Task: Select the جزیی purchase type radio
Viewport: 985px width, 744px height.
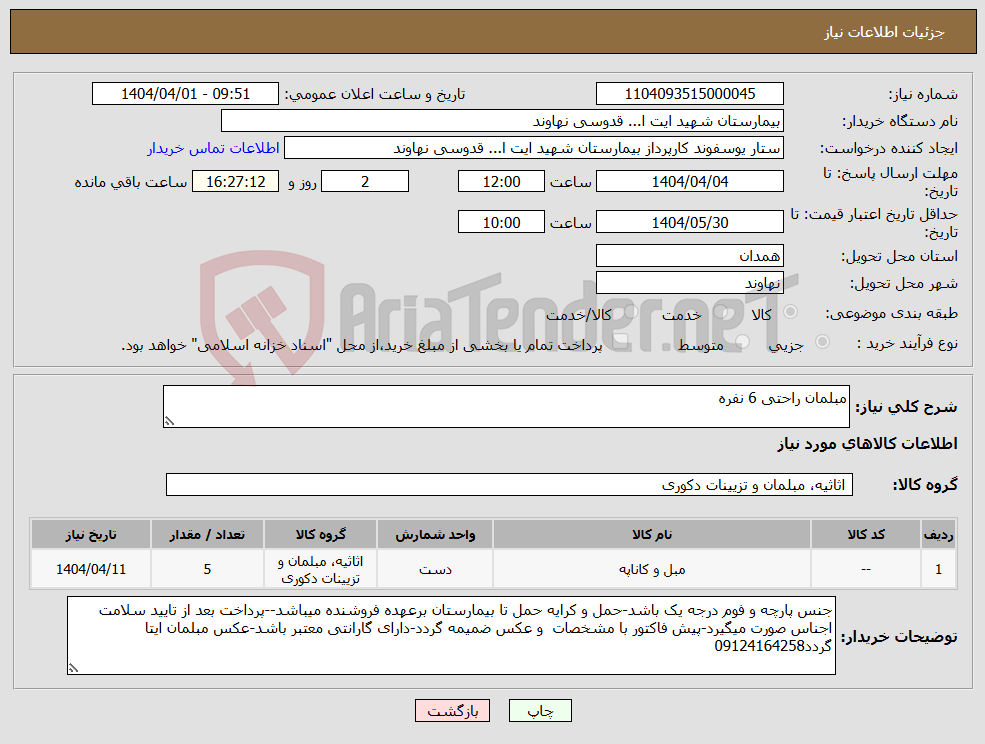Action: tap(822, 342)
